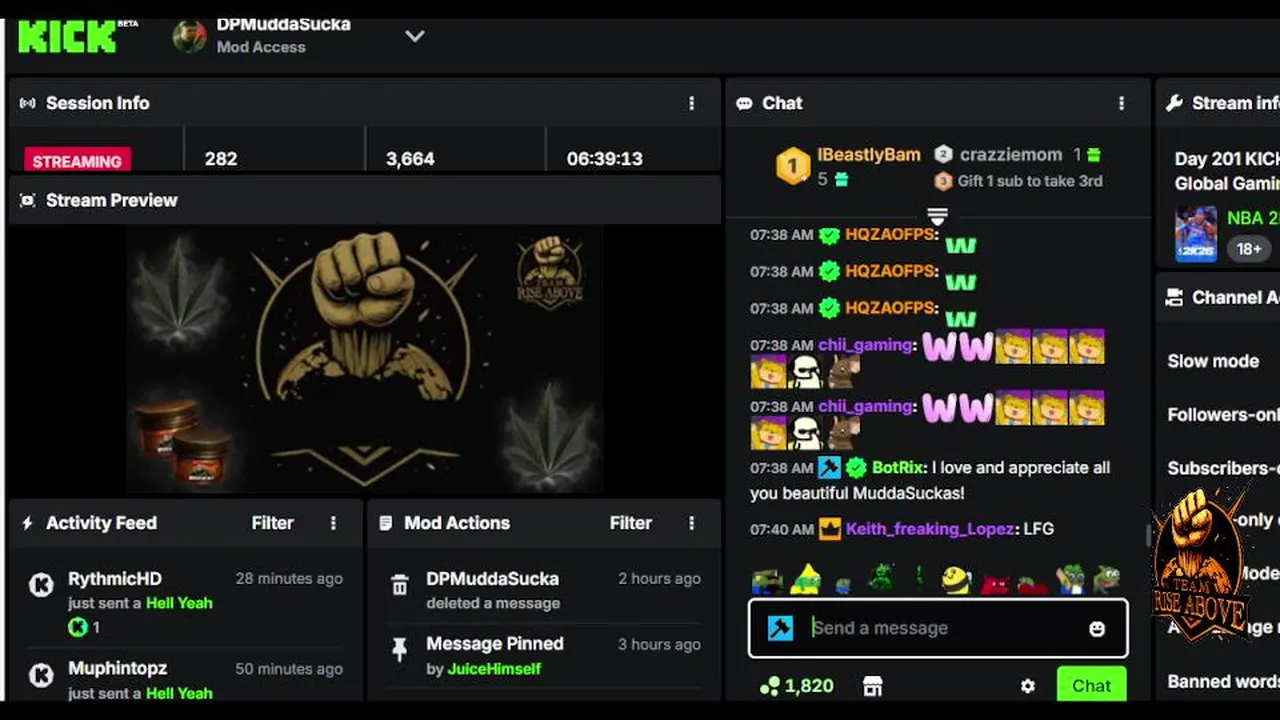Expand the DPMuddaSucka channel dropdown chevron
The image size is (1280, 720).
point(415,36)
